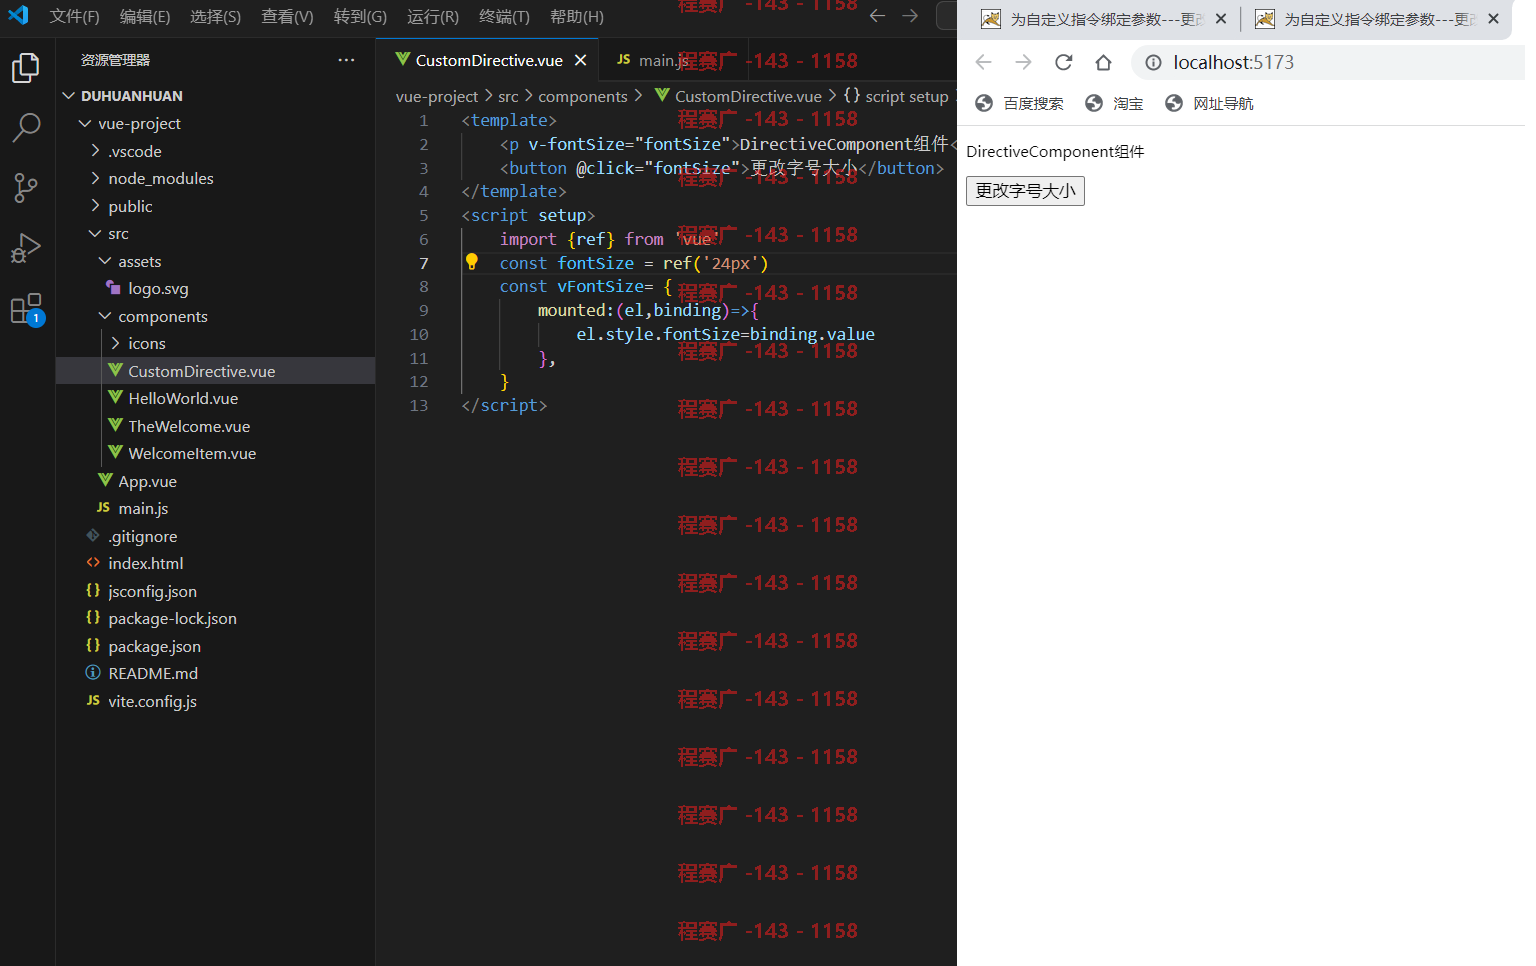
Task: Open package-lock.json in the file tree
Action: click(215, 619)
